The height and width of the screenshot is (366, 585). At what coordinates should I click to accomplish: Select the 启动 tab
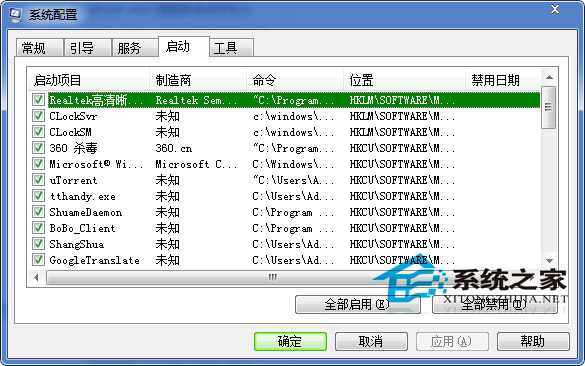coord(184,47)
